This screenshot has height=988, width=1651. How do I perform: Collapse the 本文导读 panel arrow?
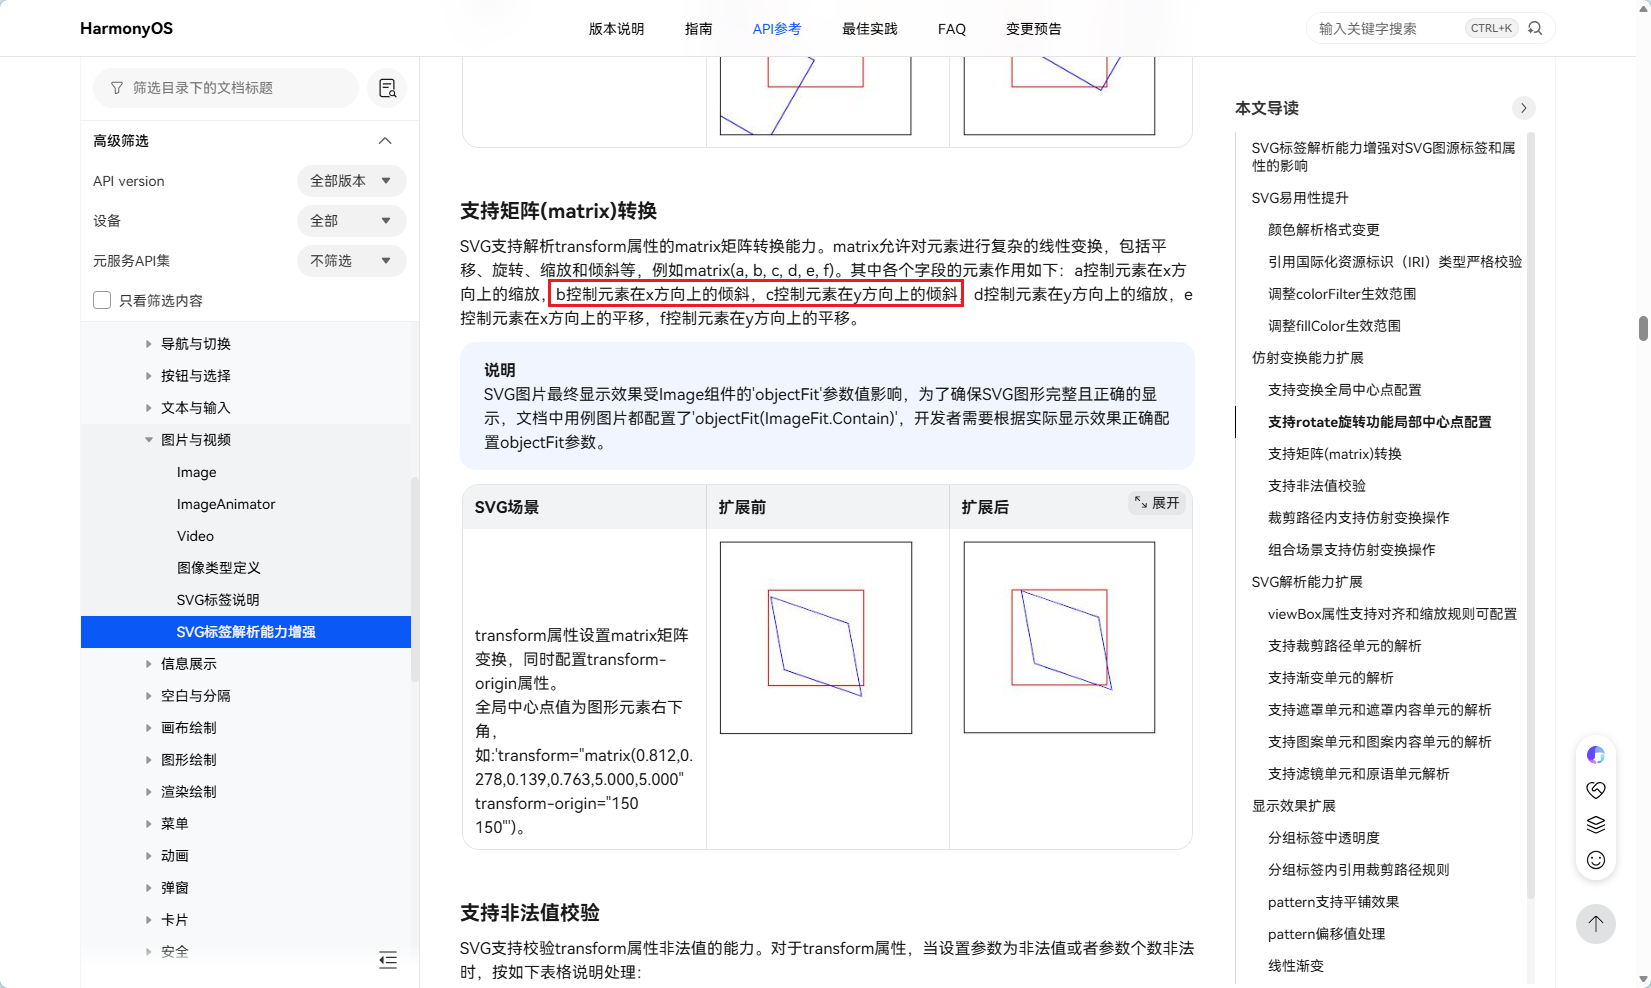click(x=1523, y=108)
